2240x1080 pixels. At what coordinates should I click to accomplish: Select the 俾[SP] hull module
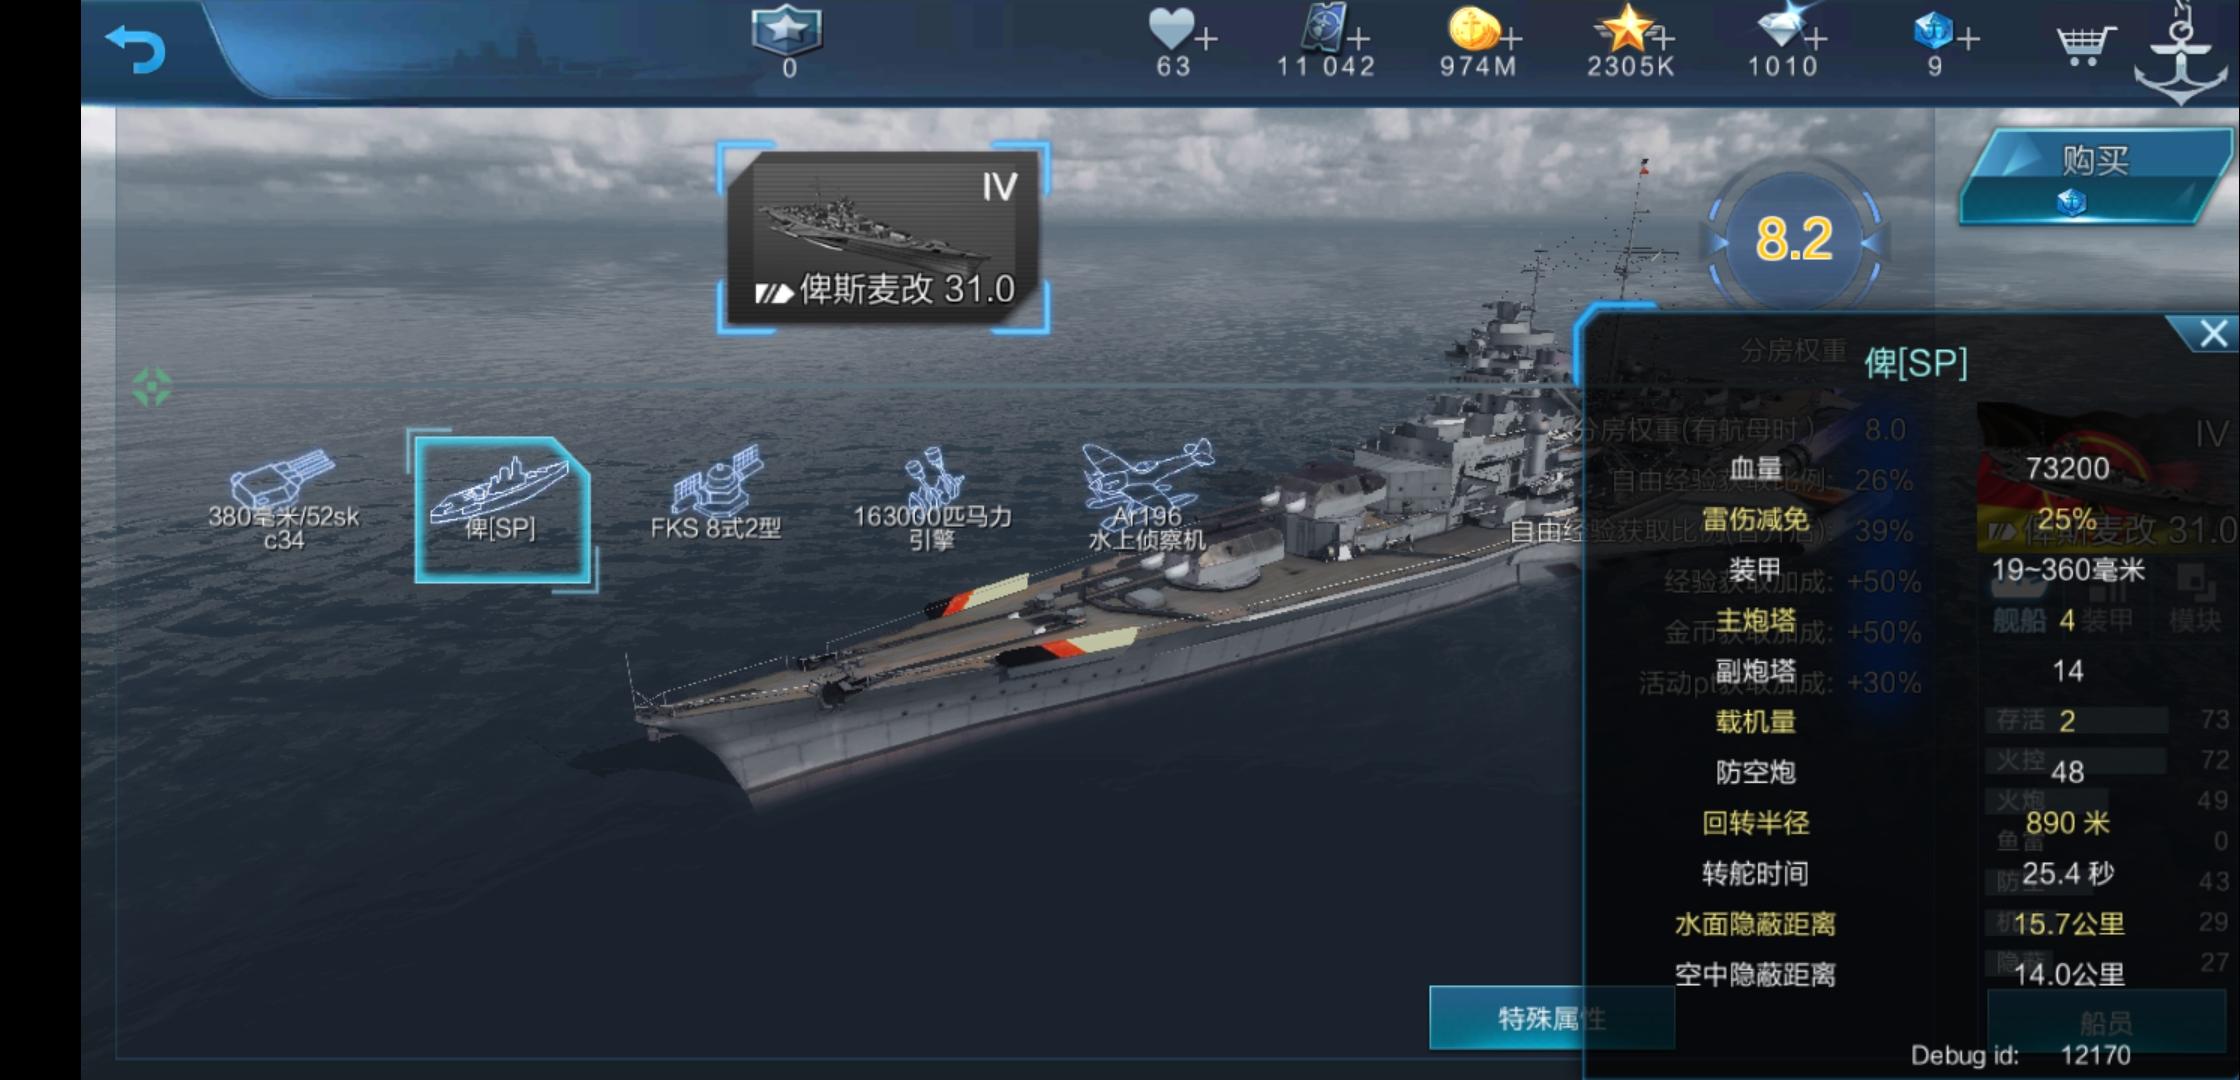tap(501, 508)
